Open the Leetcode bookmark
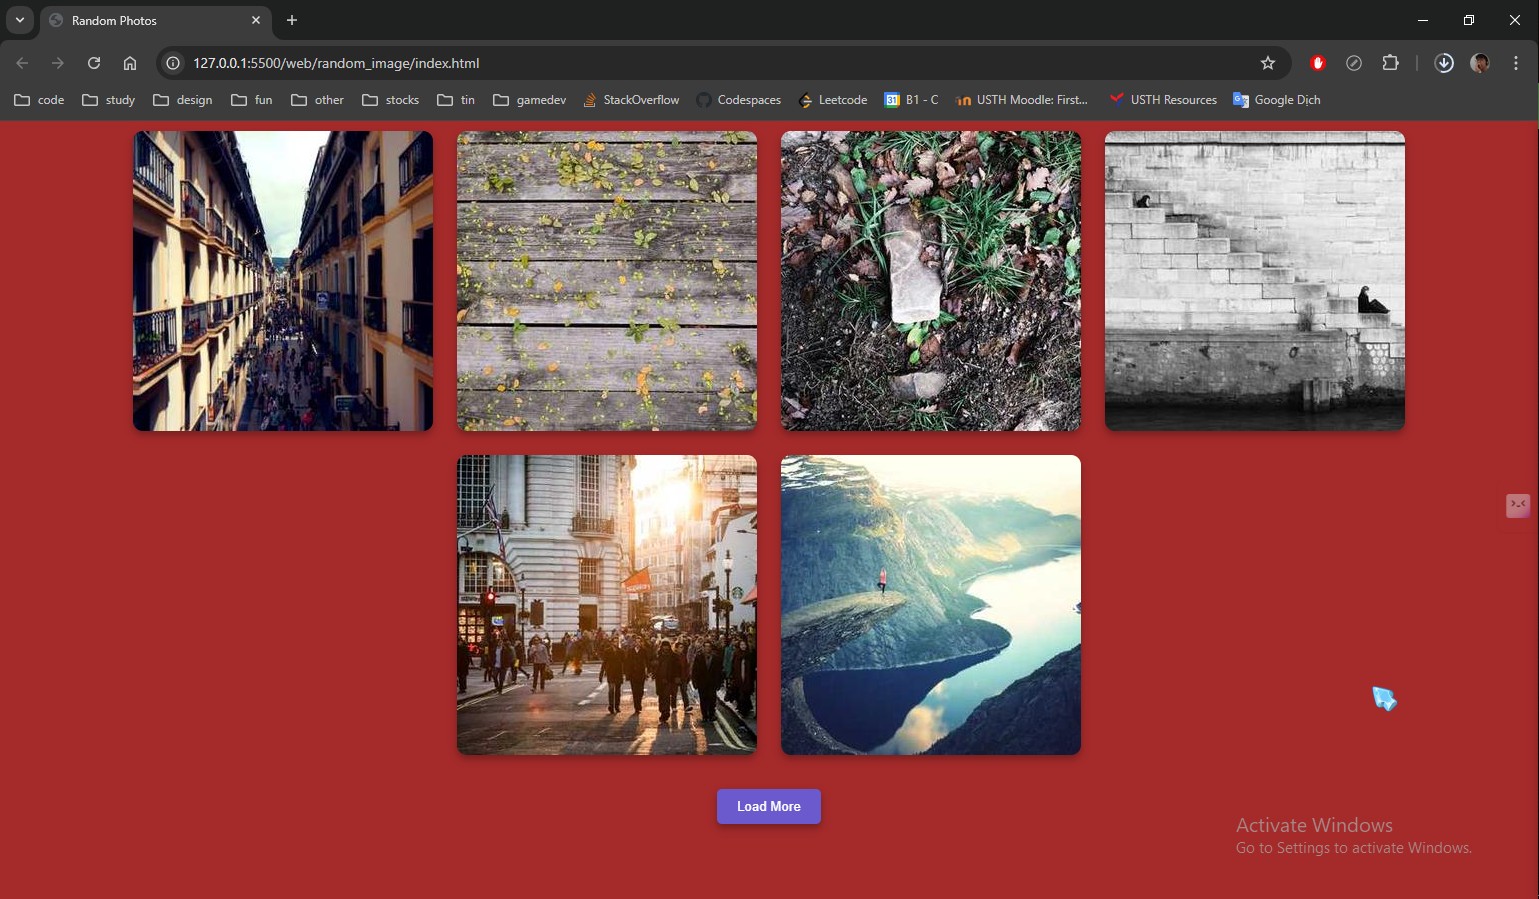This screenshot has height=899, width=1539. (832, 100)
